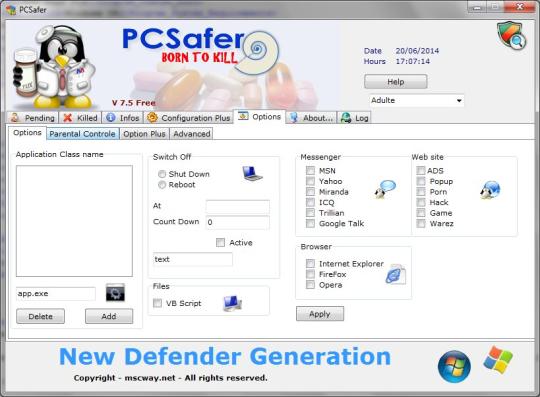This screenshot has height=397, width=540.
Task: Check the ICQ messenger checkbox
Action: click(310, 202)
